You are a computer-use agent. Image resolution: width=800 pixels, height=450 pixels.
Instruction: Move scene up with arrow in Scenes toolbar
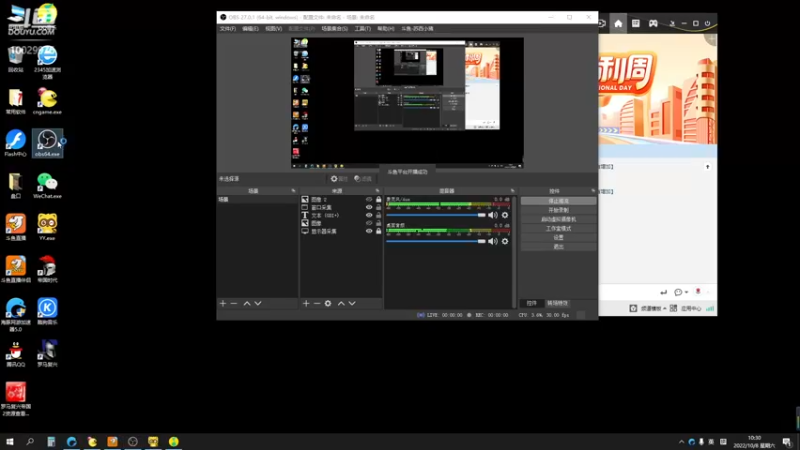[247, 304]
